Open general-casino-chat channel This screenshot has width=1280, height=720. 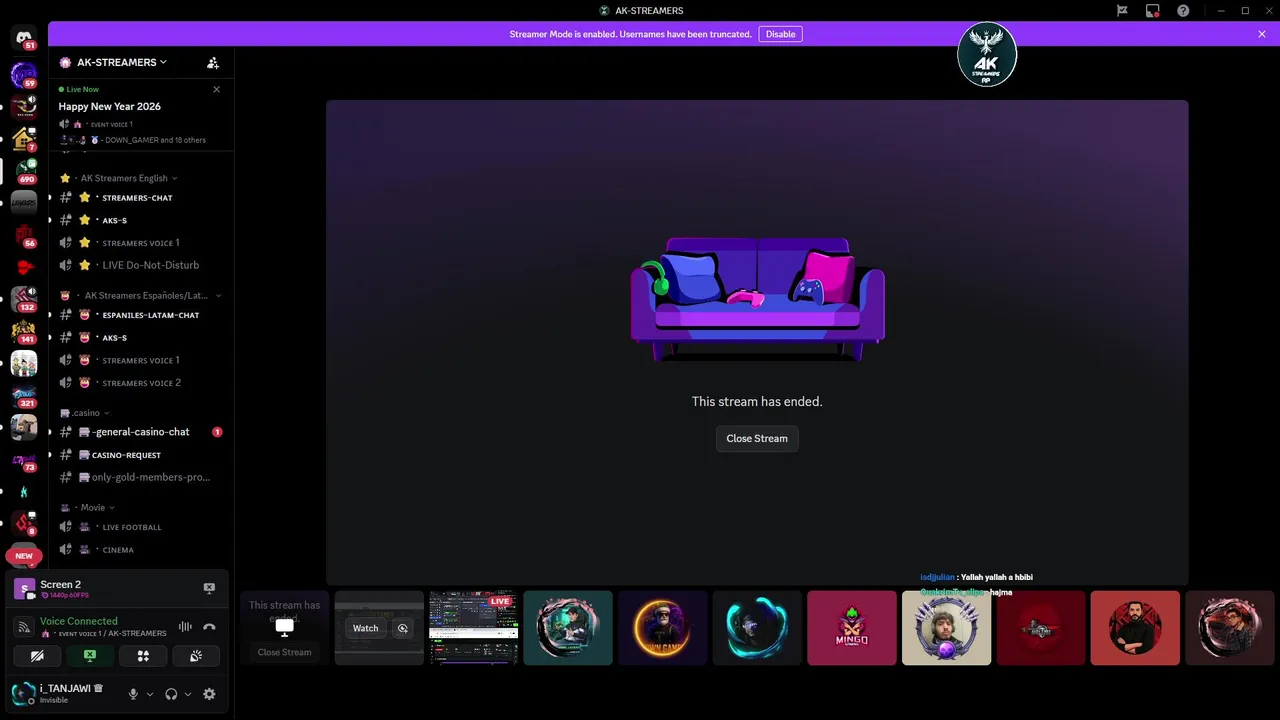[x=140, y=432]
